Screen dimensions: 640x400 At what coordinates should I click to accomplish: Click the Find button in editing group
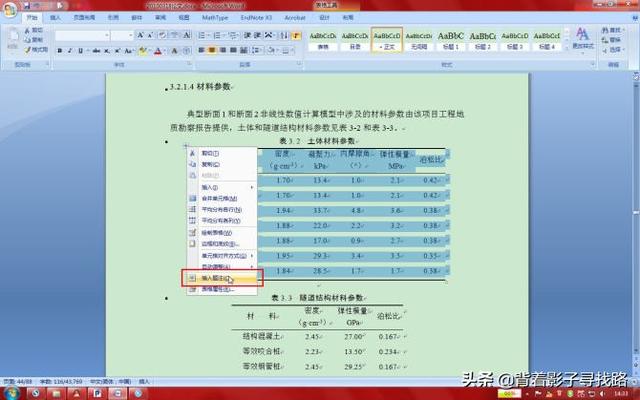click(612, 30)
